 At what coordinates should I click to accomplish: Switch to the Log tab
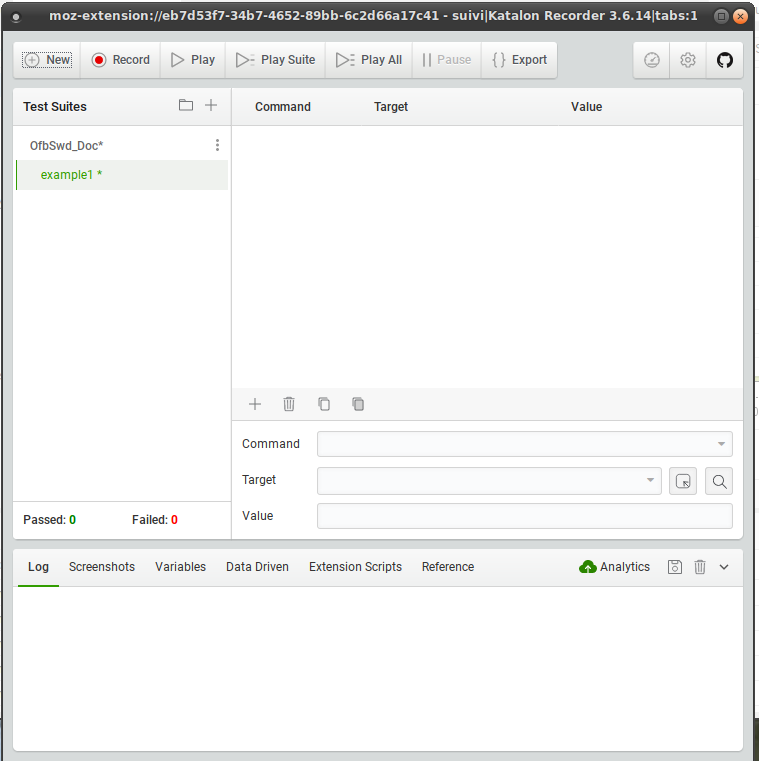[x=38, y=567]
